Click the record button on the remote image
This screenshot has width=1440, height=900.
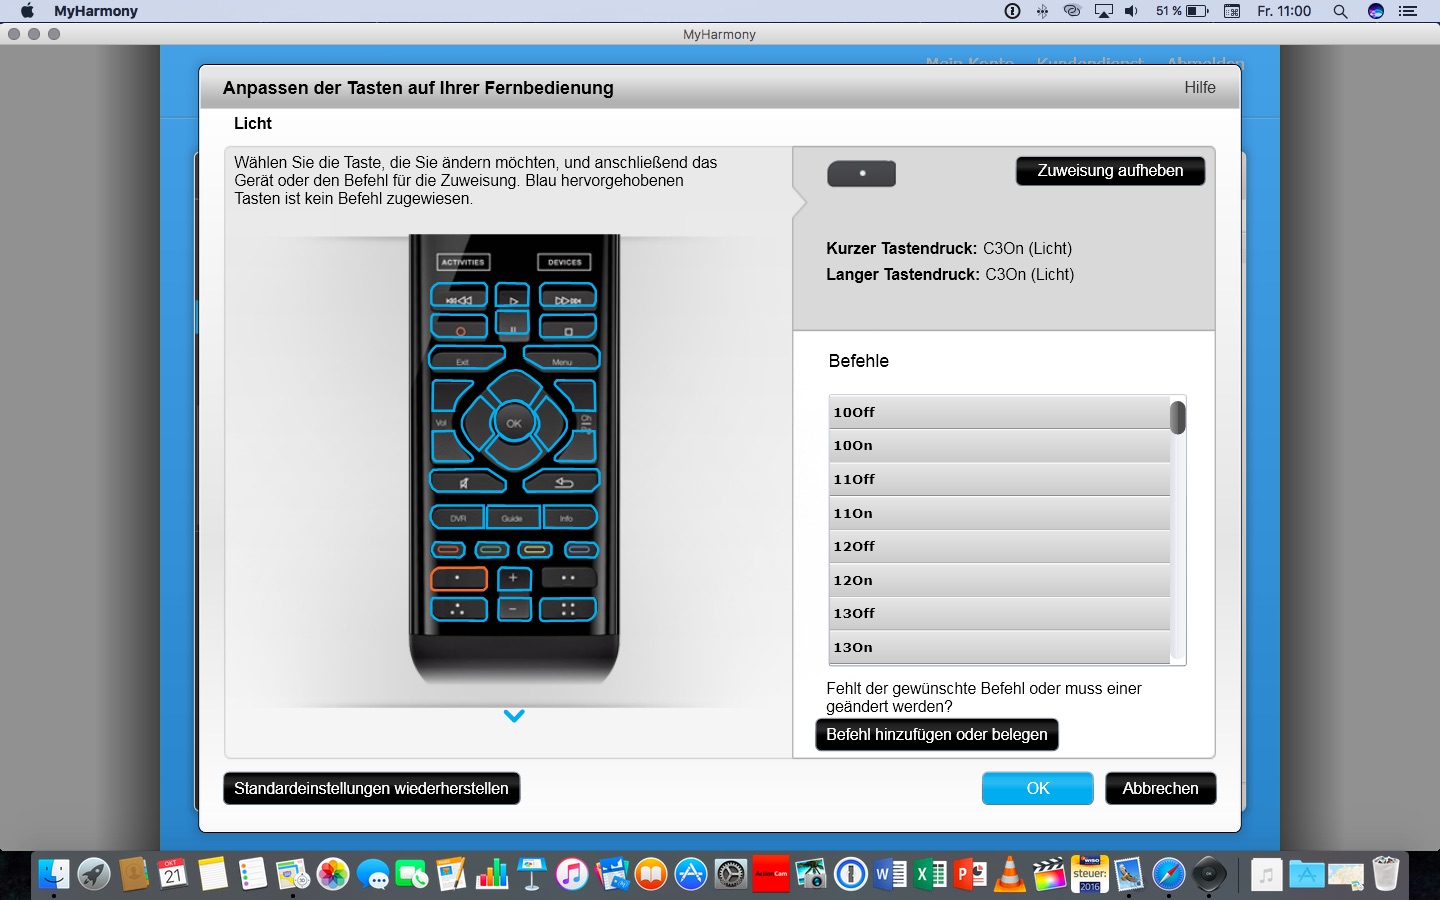[459, 328]
